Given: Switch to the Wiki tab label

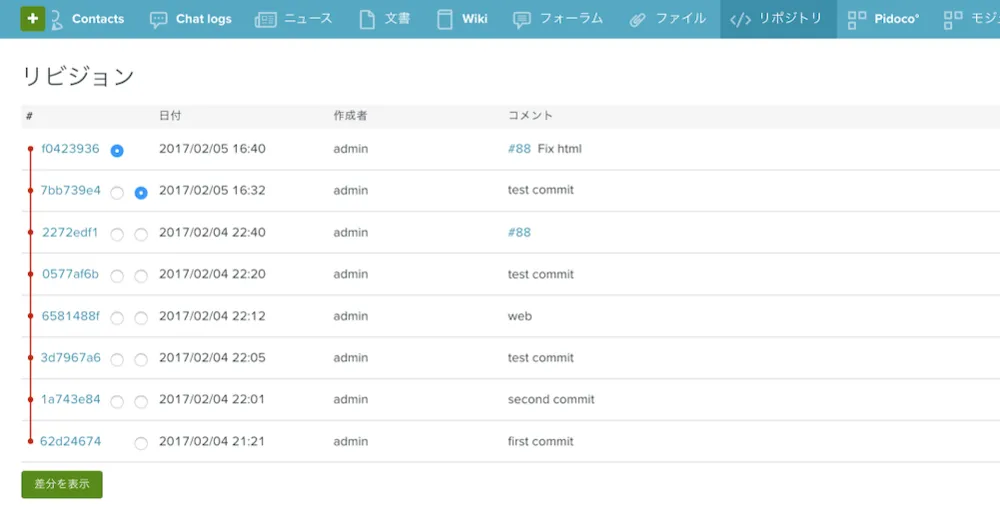Looking at the screenshot, I should point(474,19).
